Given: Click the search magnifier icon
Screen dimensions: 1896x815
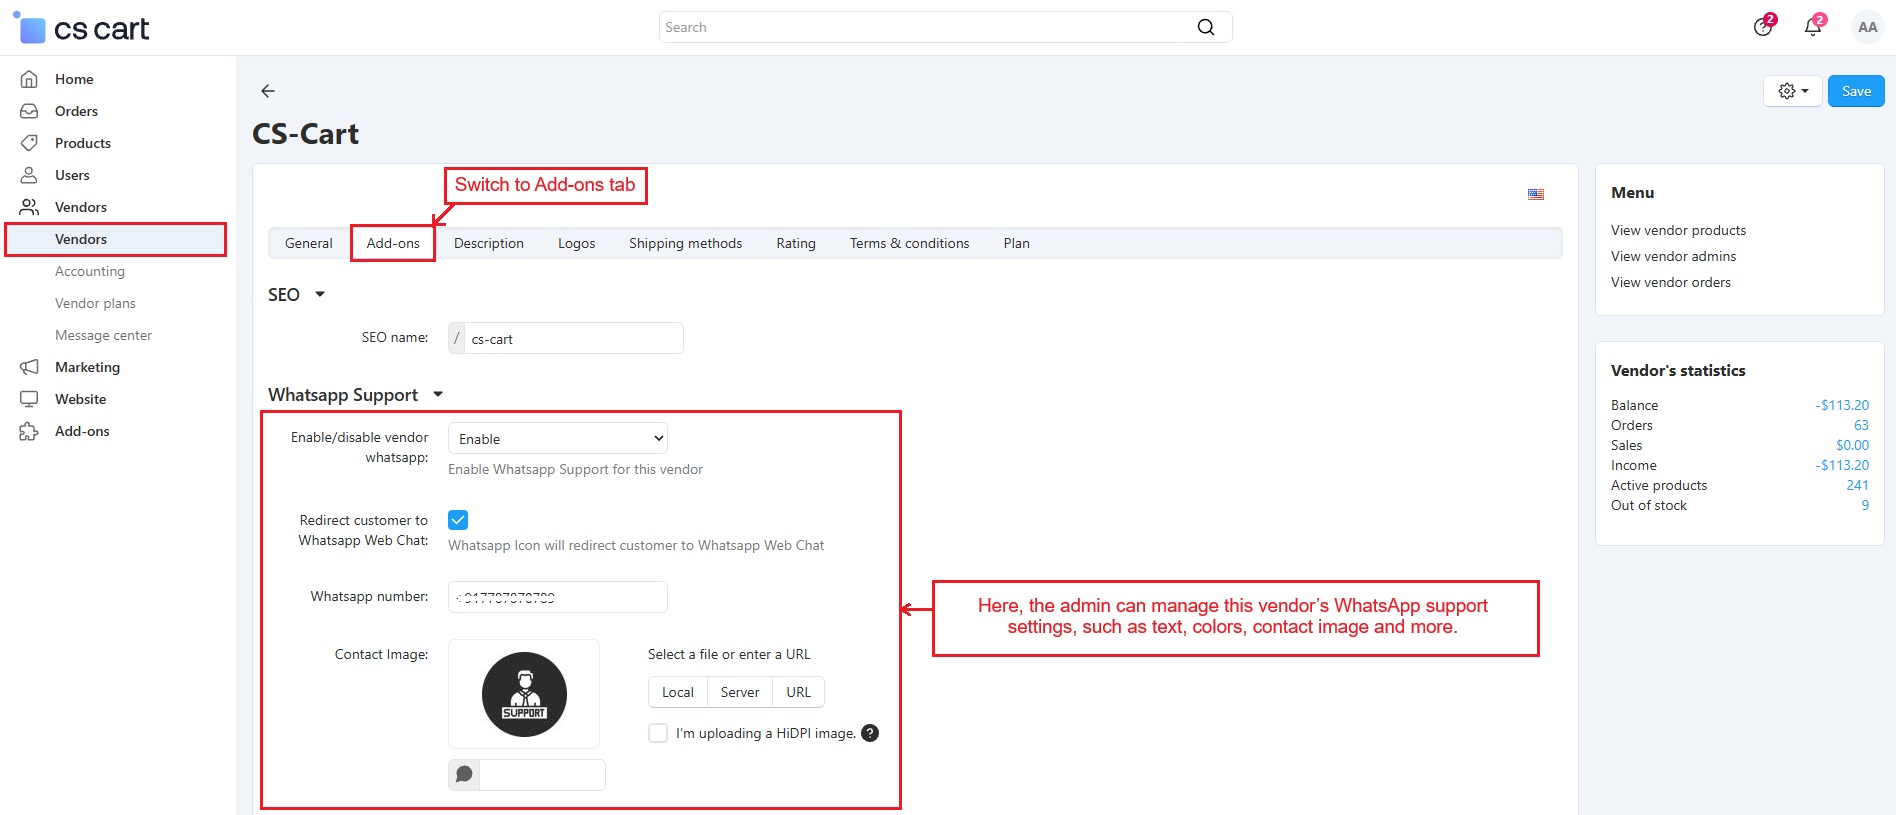Looking at the screenshot, I should click(x=1206, y=27).
